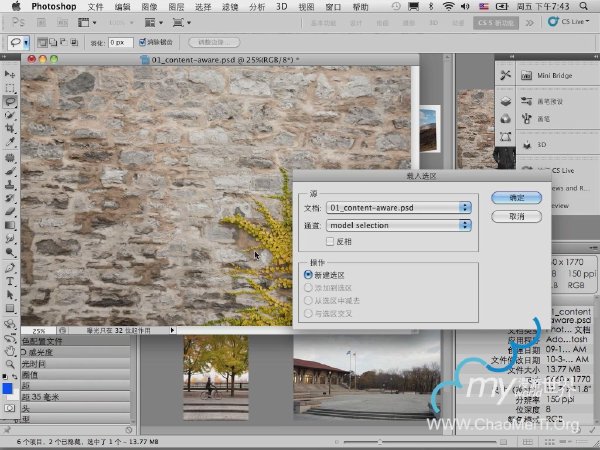Select the Smudge tool

(x=10, y=238)
